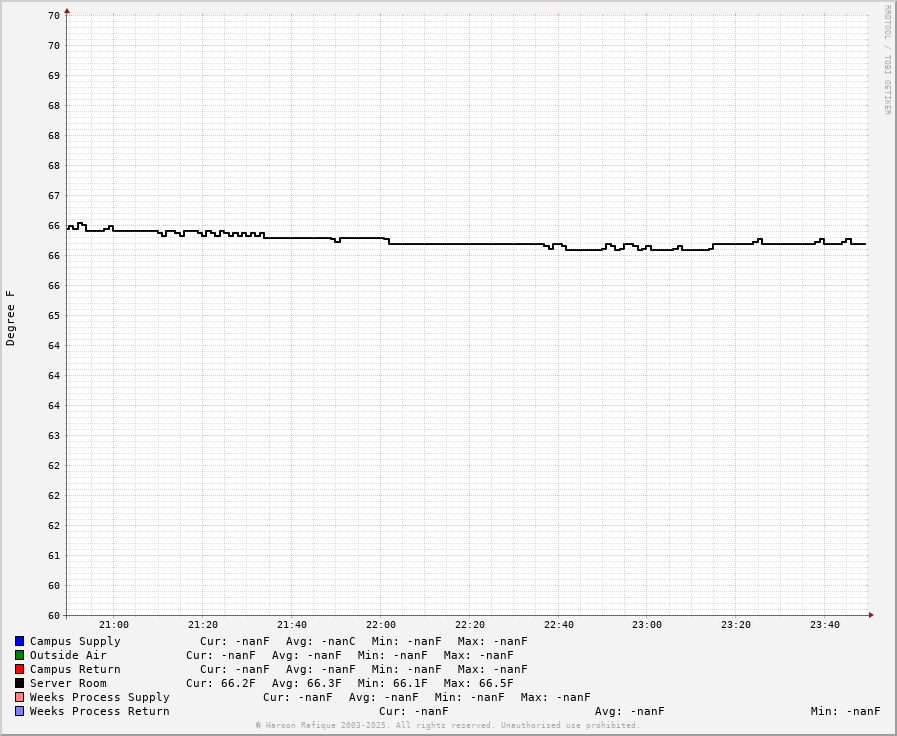
Task: Click the lavender Weeks Process Return swatch
Action: point(19,711)
